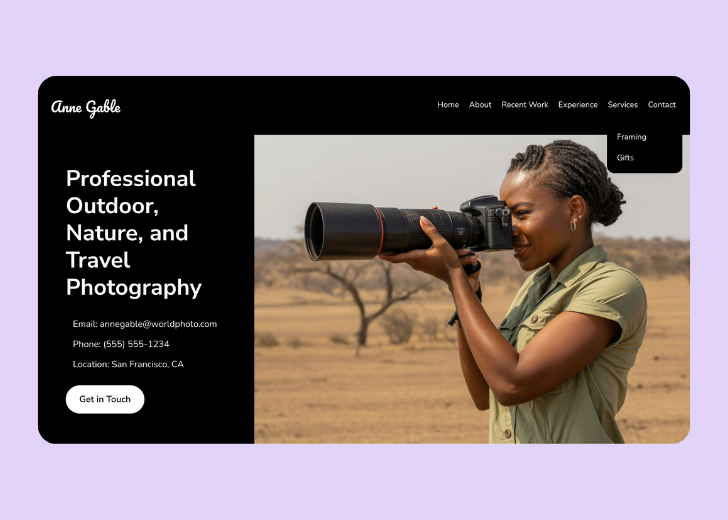Click the lavender background outside the card
728x520 pixels.
364,483
